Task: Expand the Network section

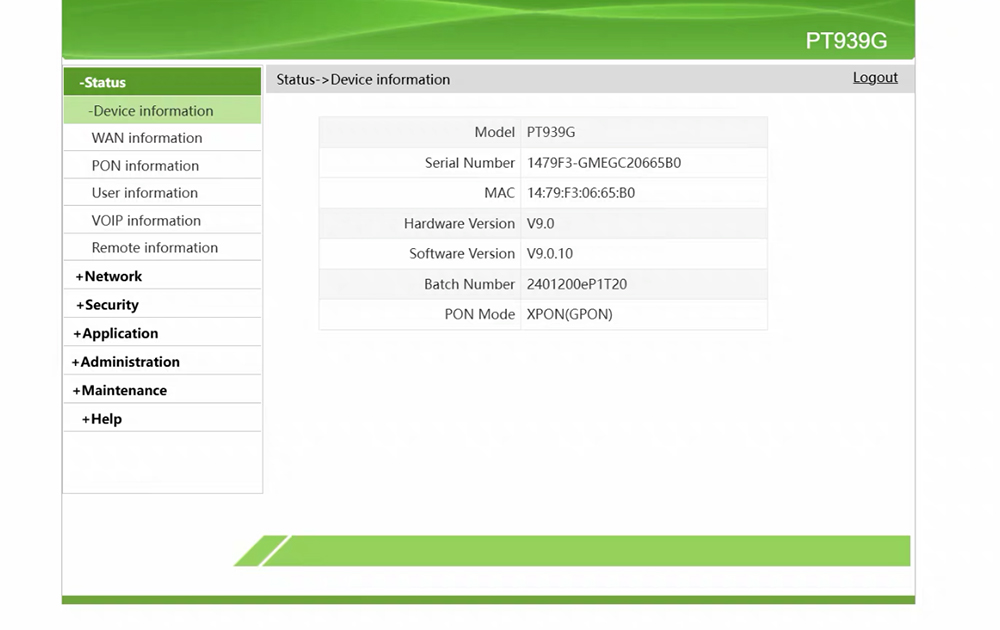Action: 108,276
